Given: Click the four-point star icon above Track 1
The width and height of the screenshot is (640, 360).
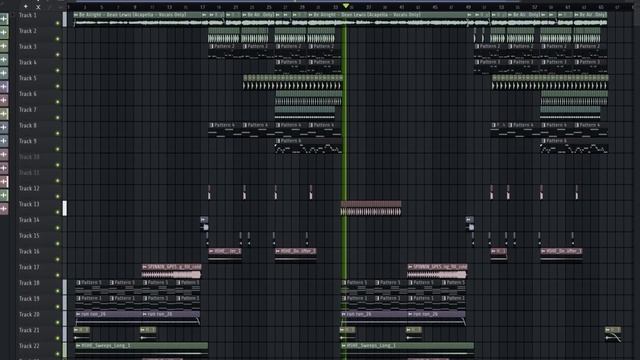Looking at the screenshot, I should (x=26, y=6).
